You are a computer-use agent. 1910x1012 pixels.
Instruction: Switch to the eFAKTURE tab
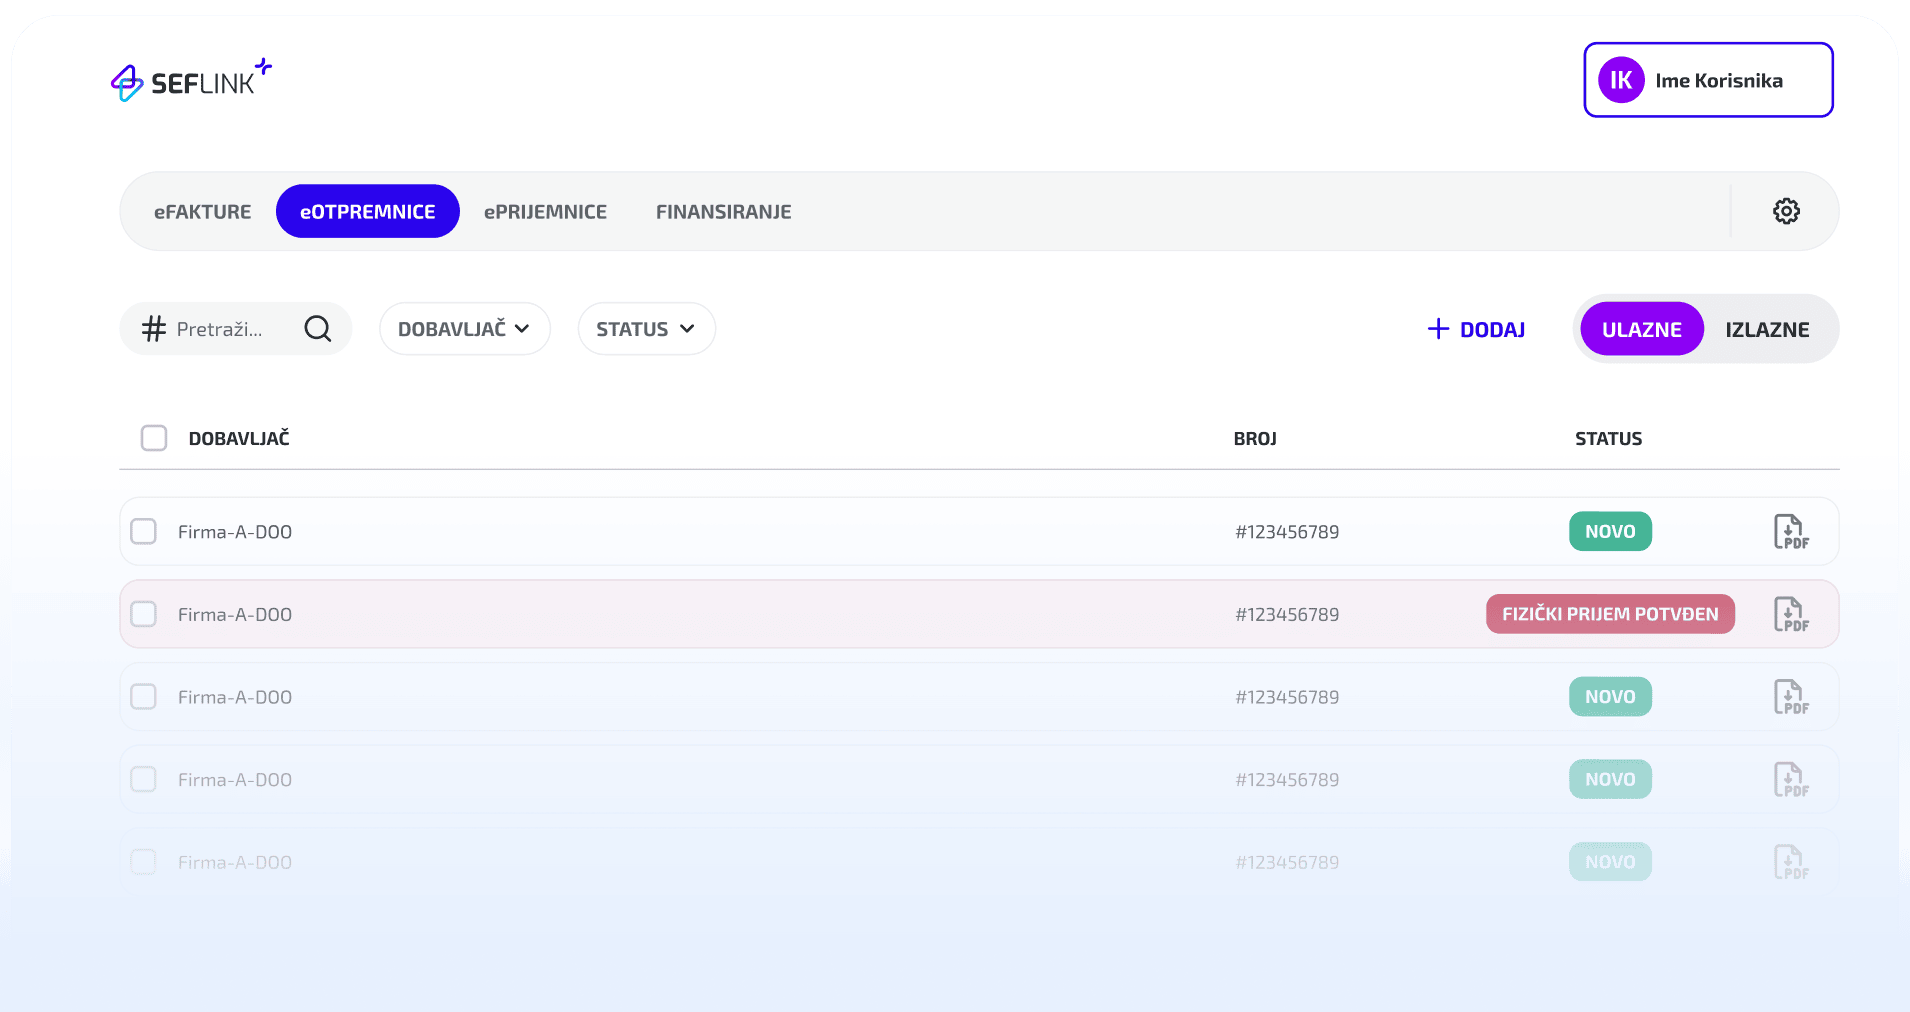(x=203, y=212)
